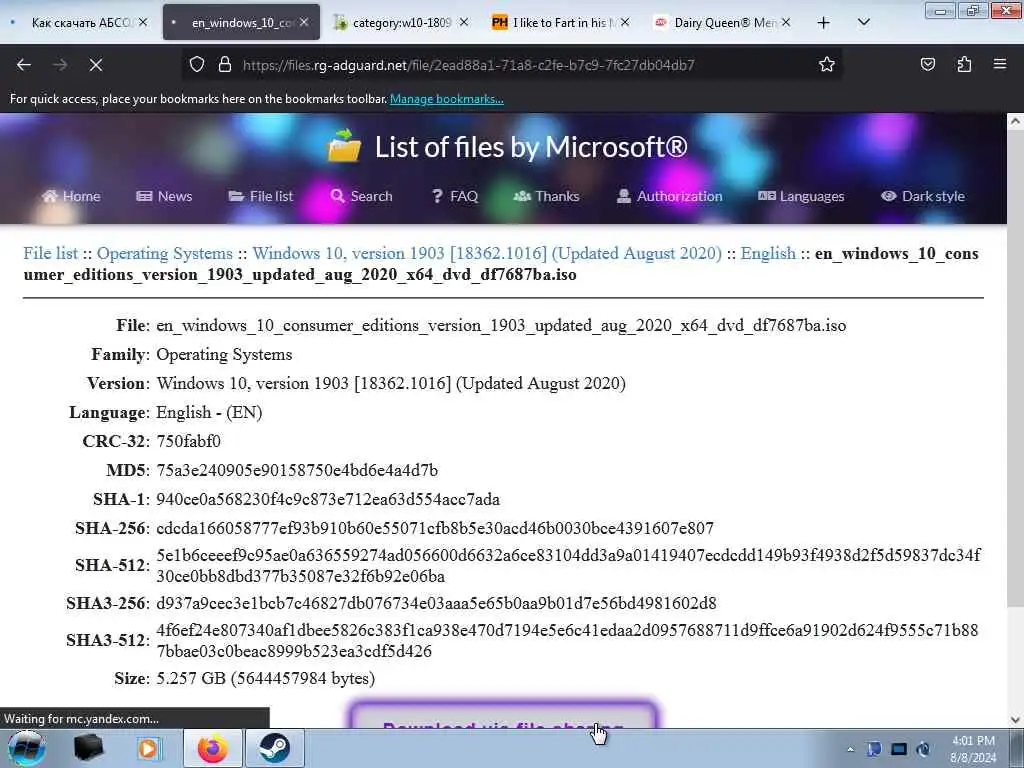Open Thanks in site navigation
Image resolution: width=1024 pixels, height=768 pixels.
click(x=547, y=196)
